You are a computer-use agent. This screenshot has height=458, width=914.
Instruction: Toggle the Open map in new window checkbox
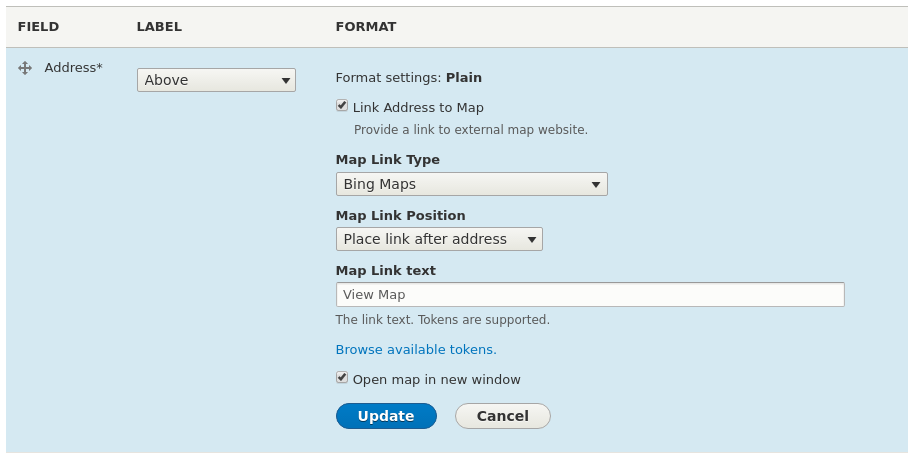(x=342, y=377)
